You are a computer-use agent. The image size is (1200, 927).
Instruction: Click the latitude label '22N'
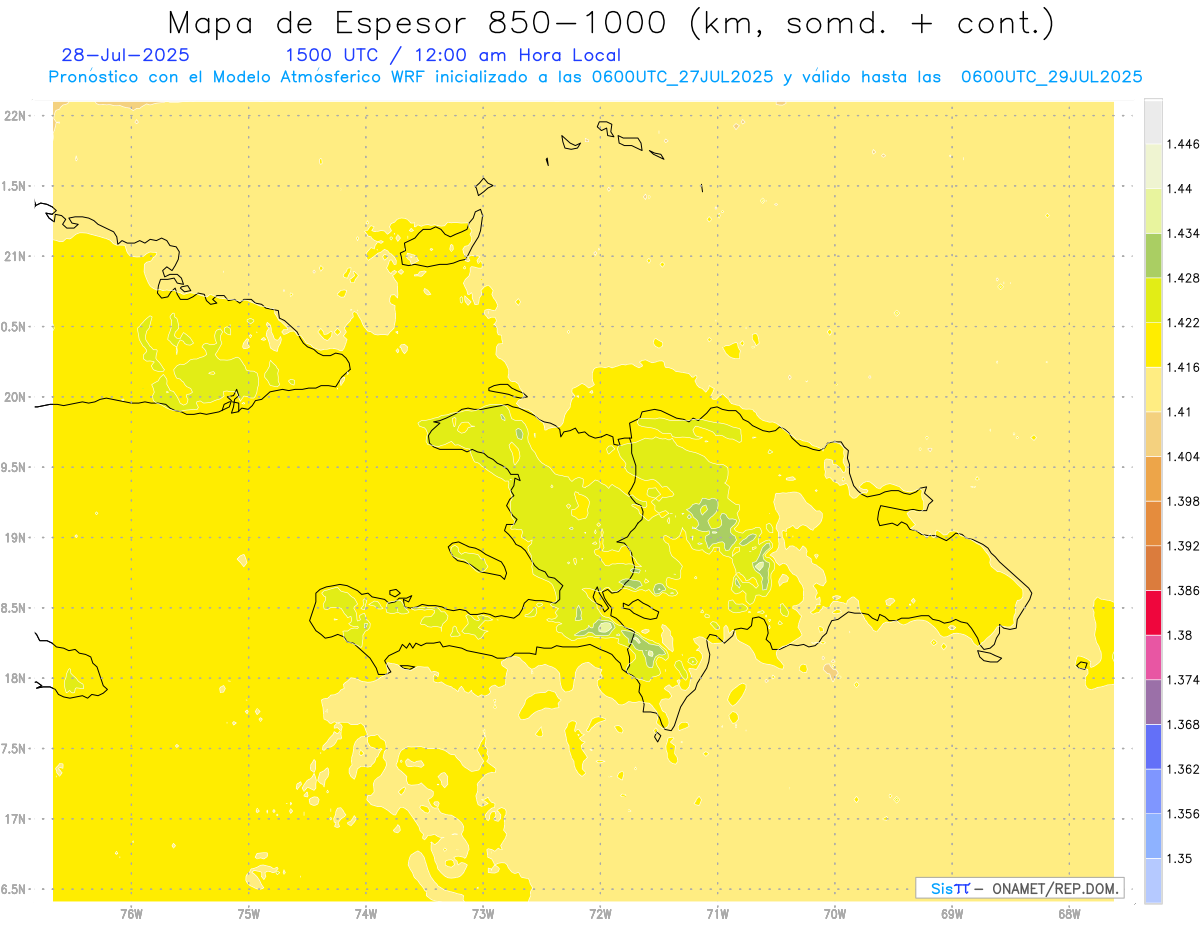coord(16,116)
